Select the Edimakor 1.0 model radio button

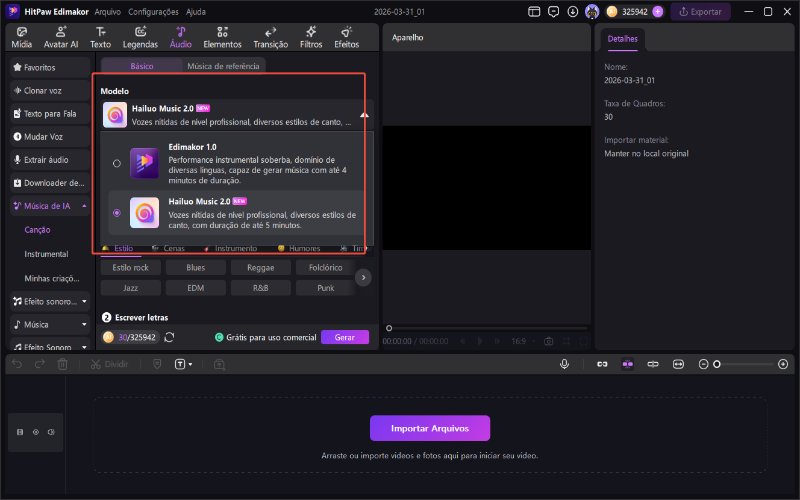pyautogui.click(x=117, y=162)
